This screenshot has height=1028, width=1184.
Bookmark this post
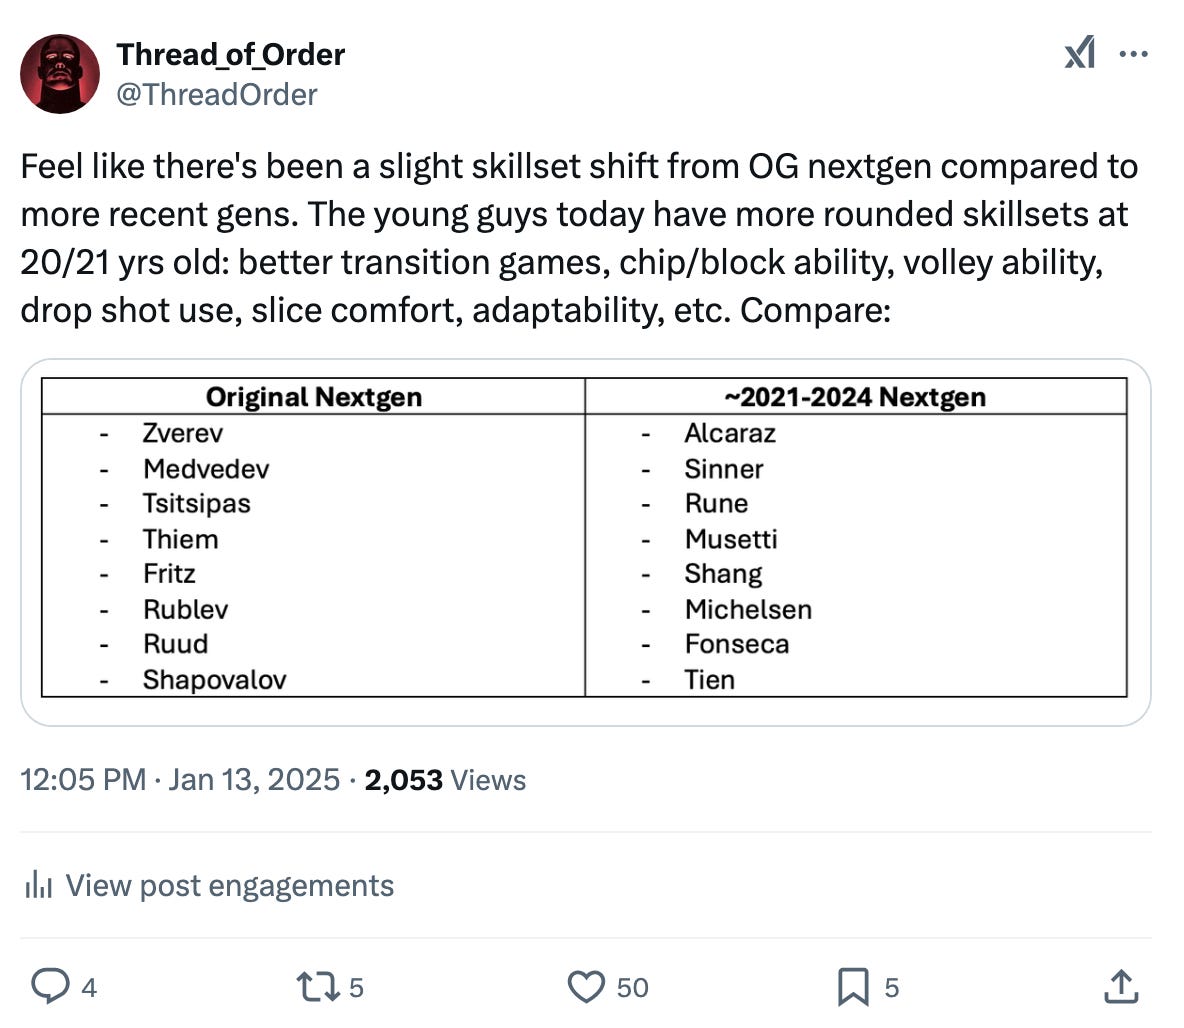[853, 987]
